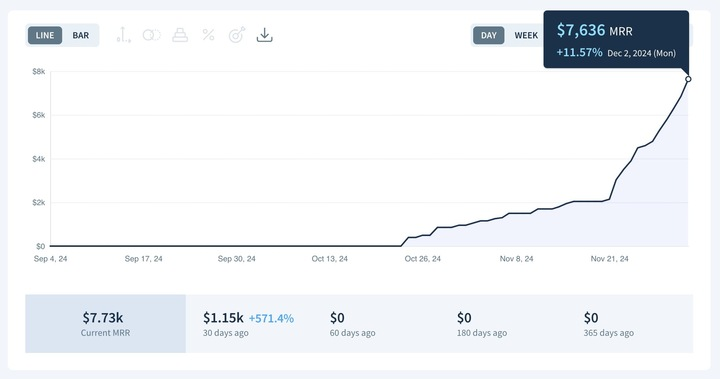Select the DAY interval
This screenshot has width=720, height=379.
tap(489, 35)
